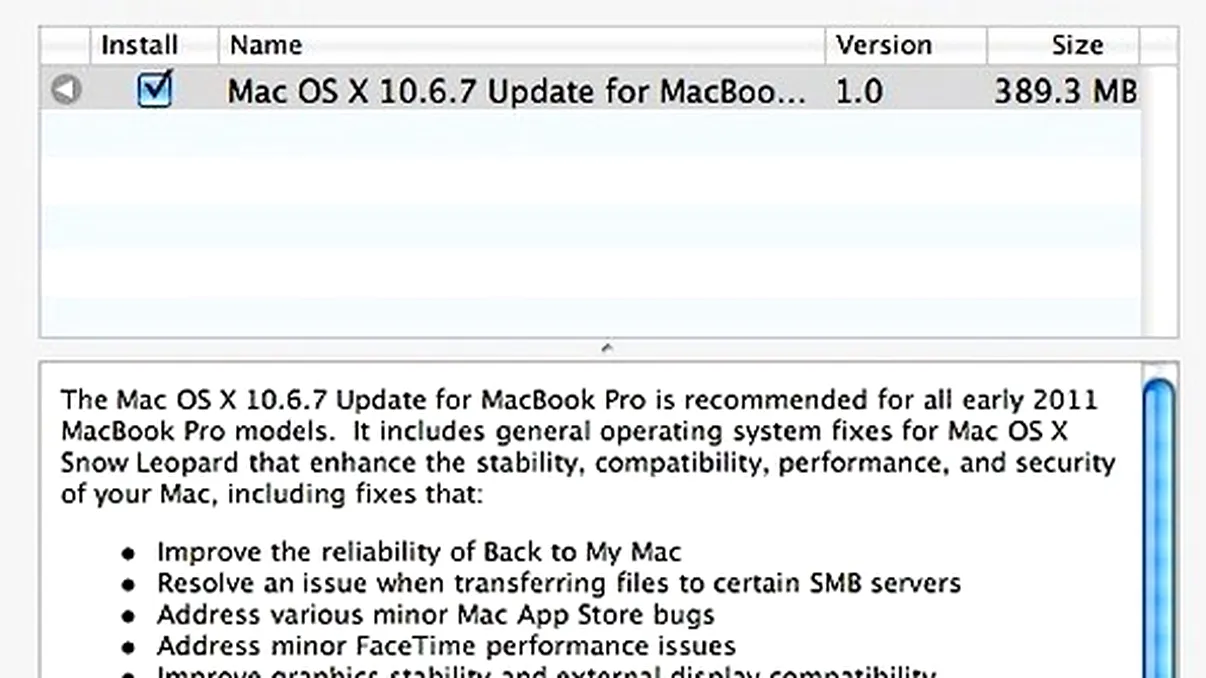1206x678 pixels.
Task: Uncheck the Install checkbox for the update
Action: coord(154,89)
